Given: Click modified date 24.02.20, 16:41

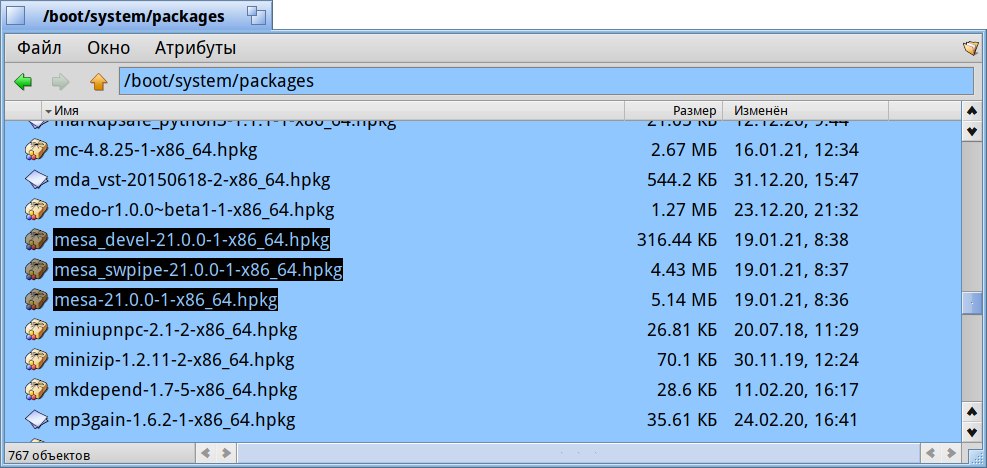Looking at the screenshot, I should (796, 419).
